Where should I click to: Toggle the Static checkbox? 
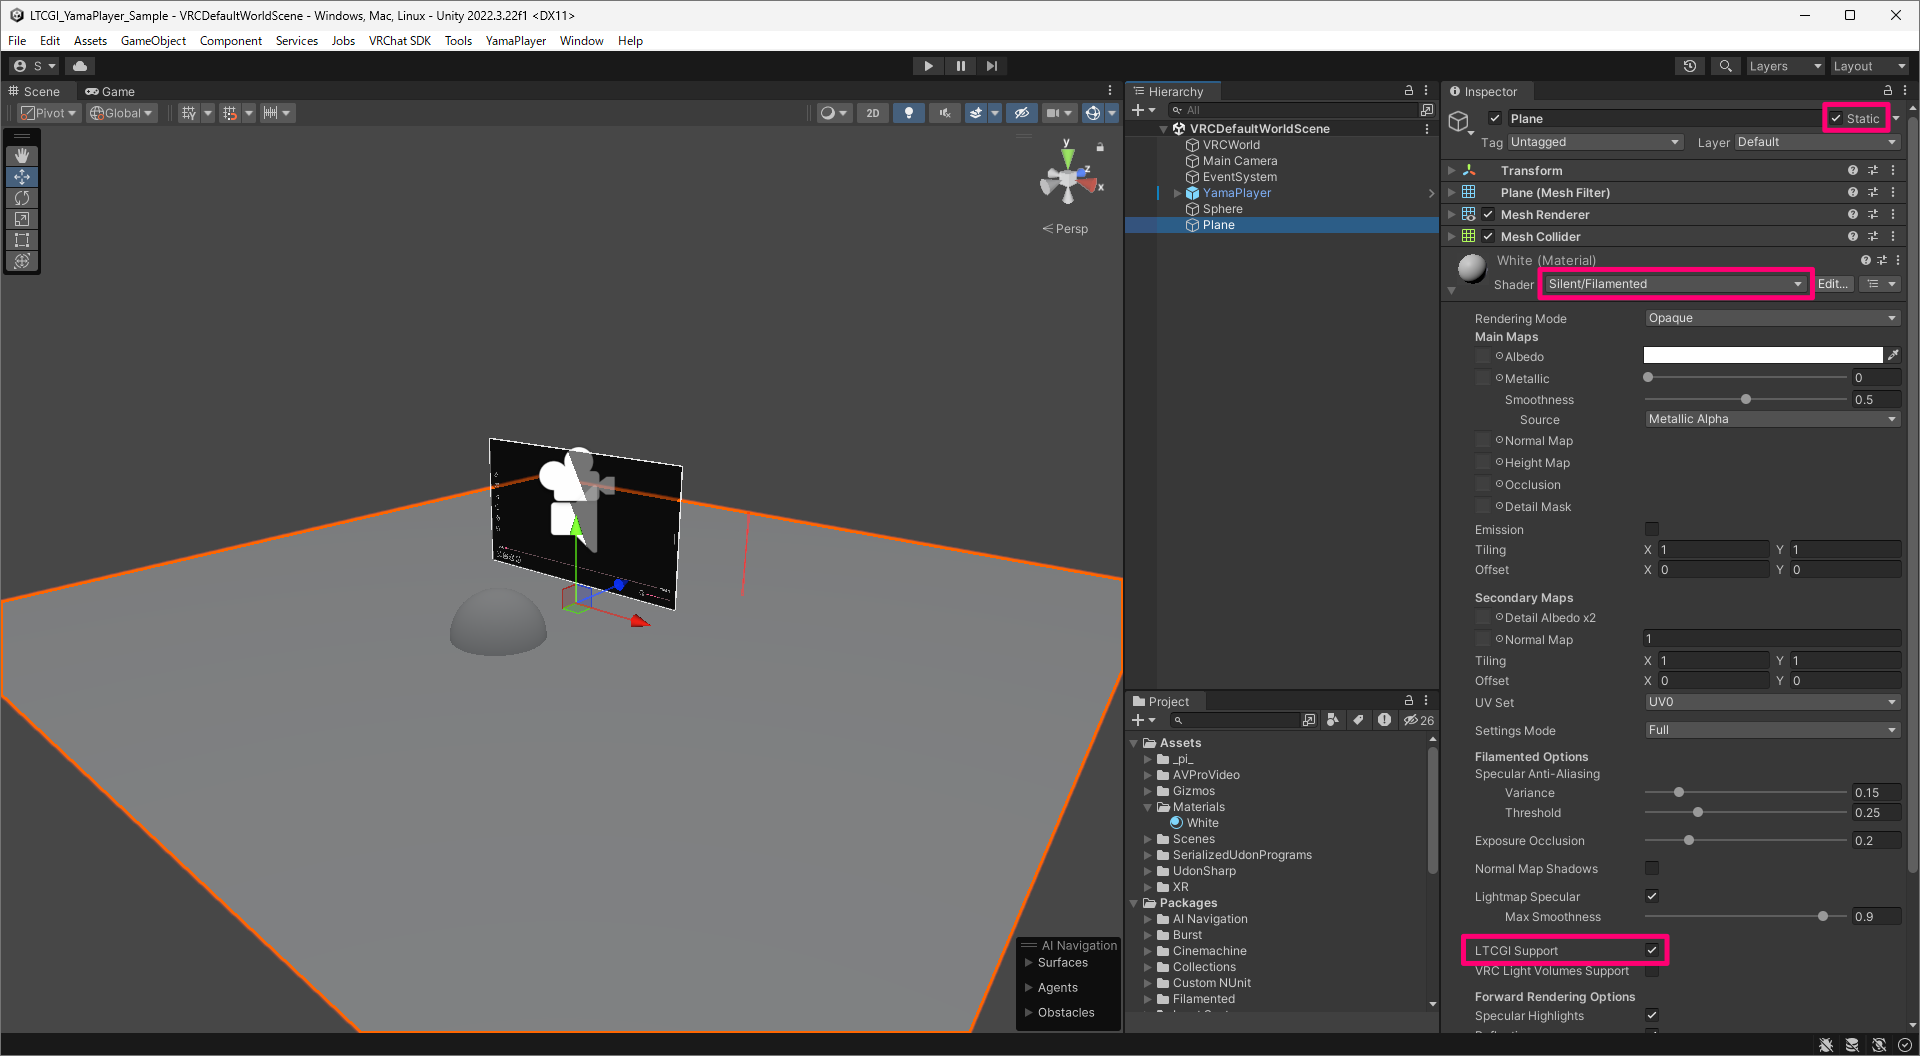[x=1836, y=118]
